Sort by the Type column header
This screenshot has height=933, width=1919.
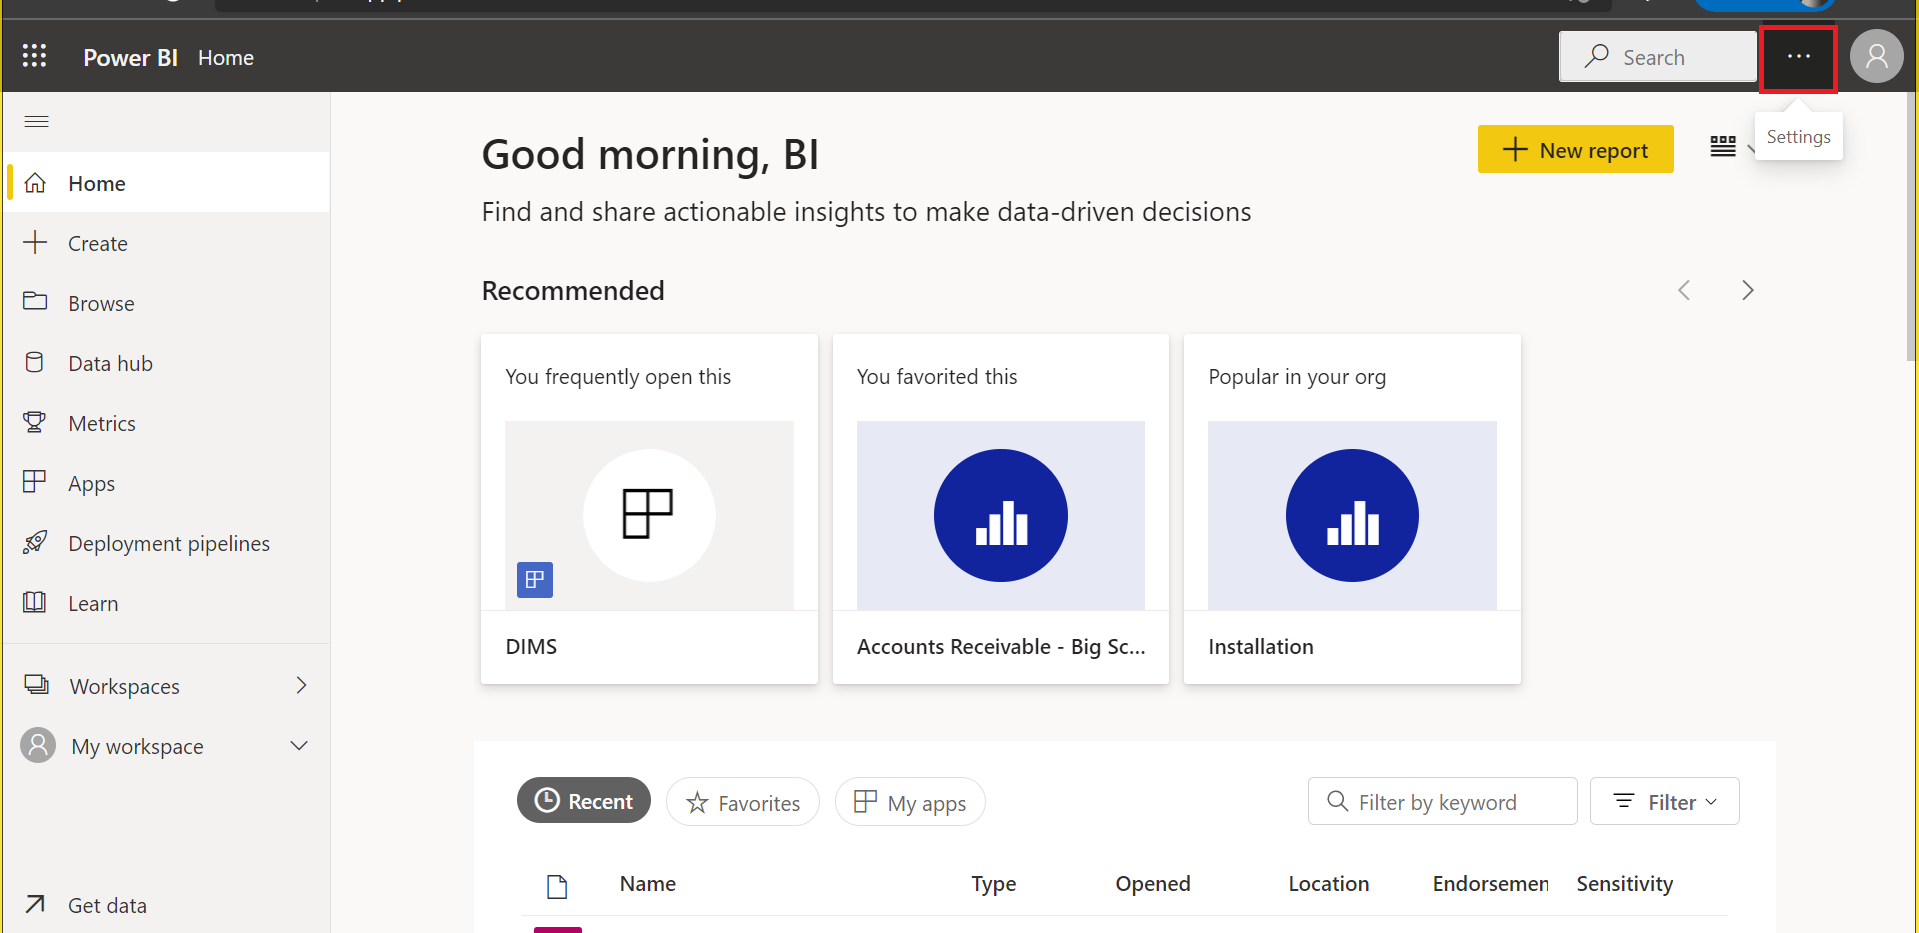[x=993, y=883]
